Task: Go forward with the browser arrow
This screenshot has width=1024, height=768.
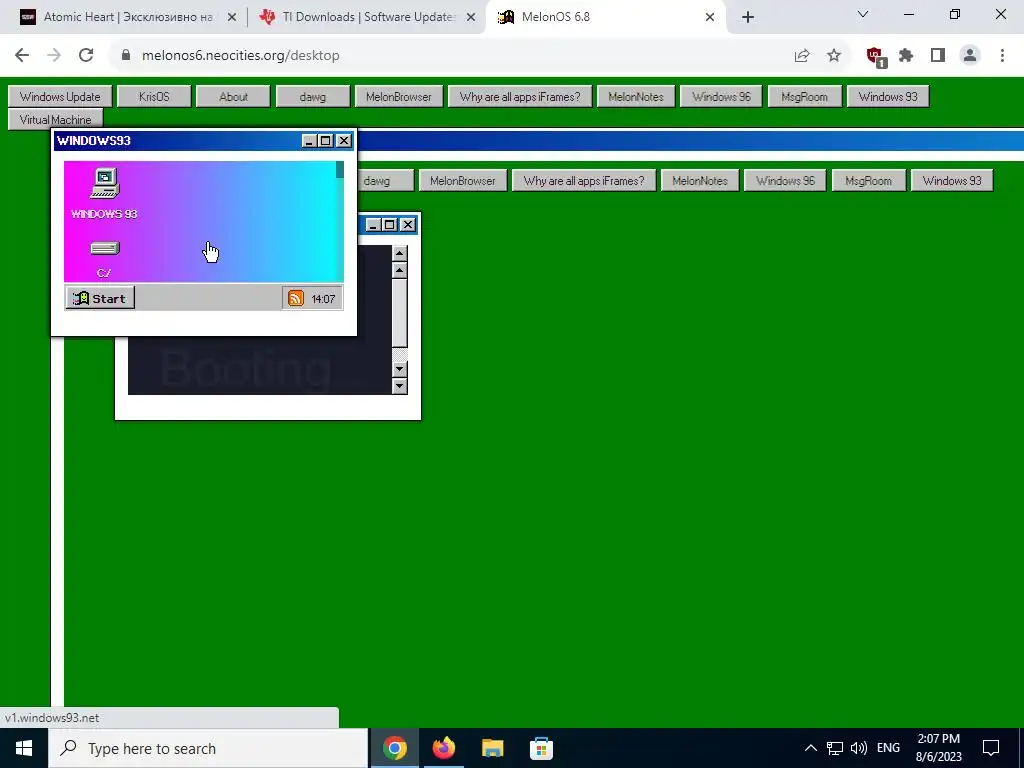Action: click(54, 56)
